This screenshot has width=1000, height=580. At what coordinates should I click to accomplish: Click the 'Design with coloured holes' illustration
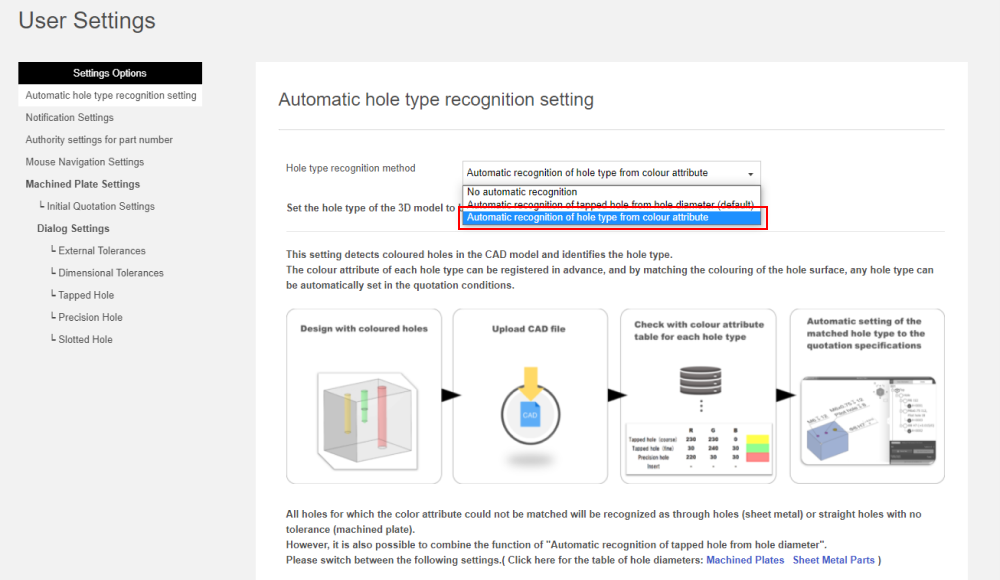coord(364,396)
